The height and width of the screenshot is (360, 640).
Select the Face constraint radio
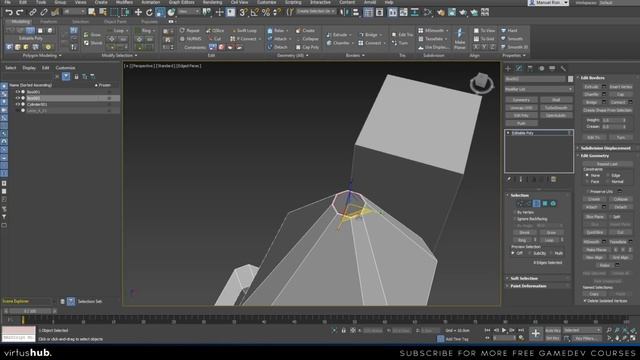[x=587, y=181]
